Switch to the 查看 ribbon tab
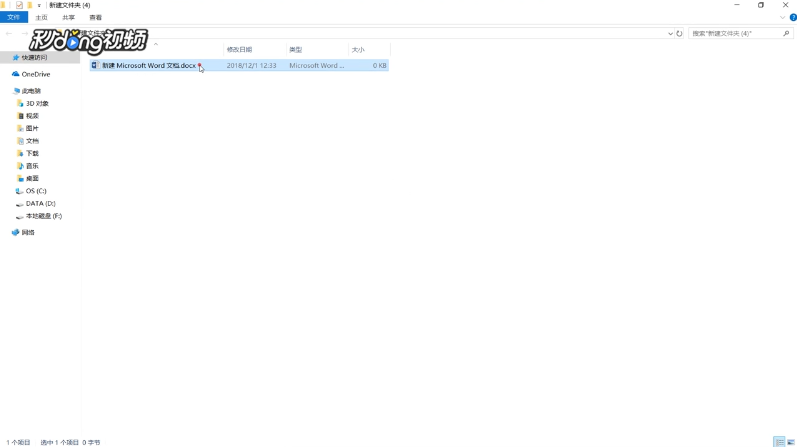 click(96, 17)
